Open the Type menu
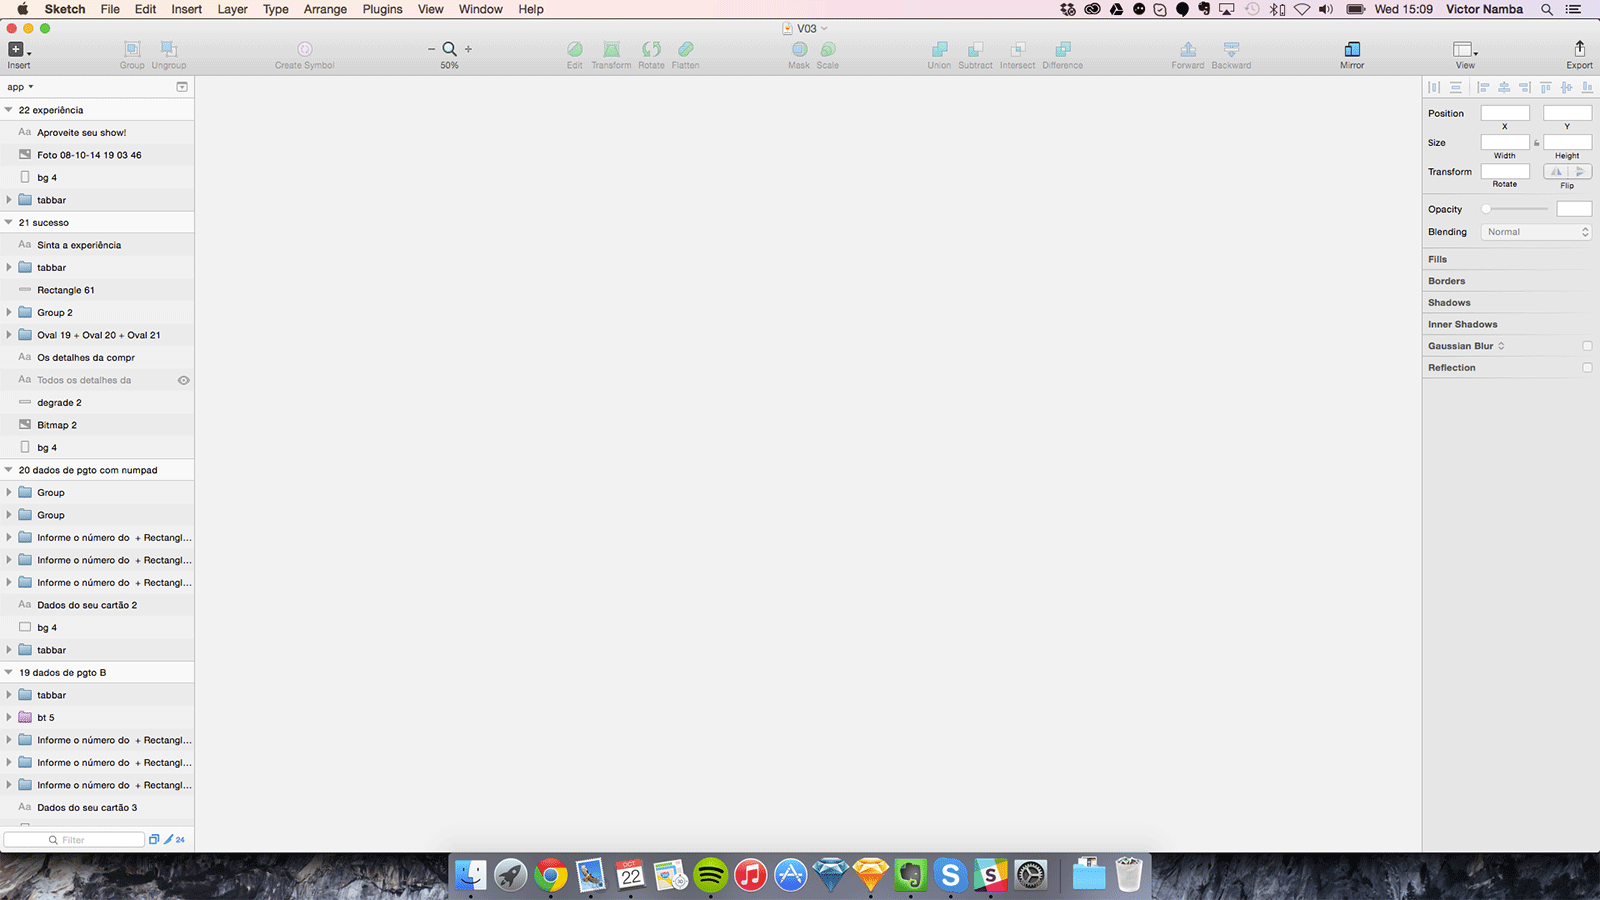 point(276,9)
